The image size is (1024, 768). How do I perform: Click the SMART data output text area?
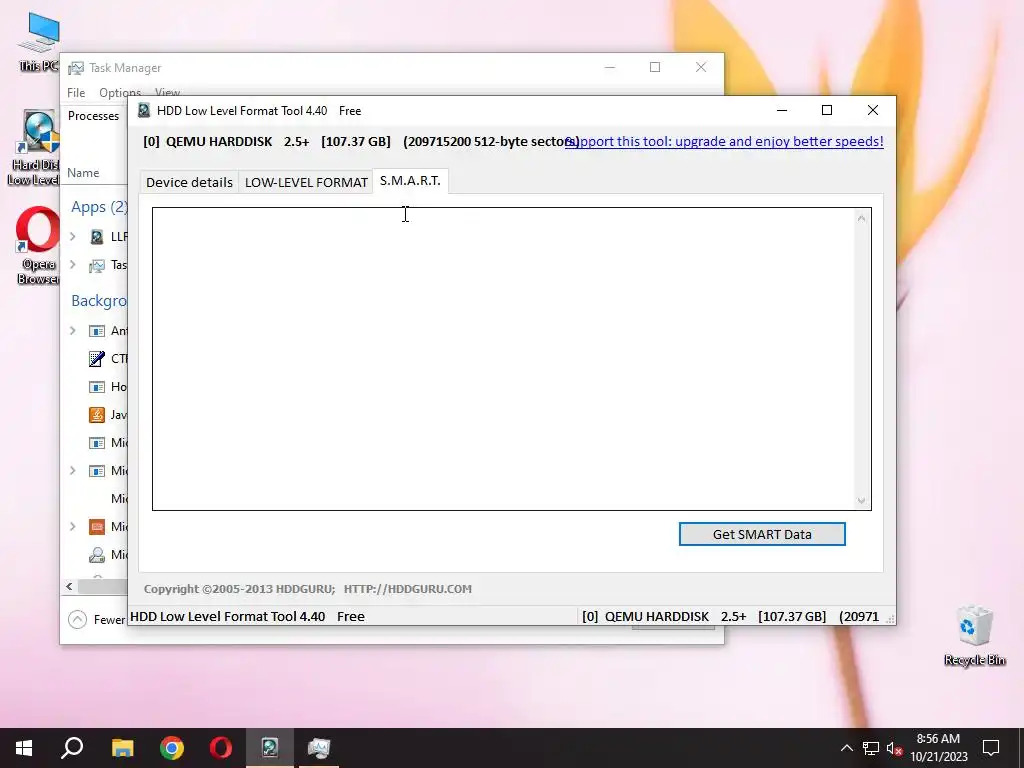[x=504, y=359]
